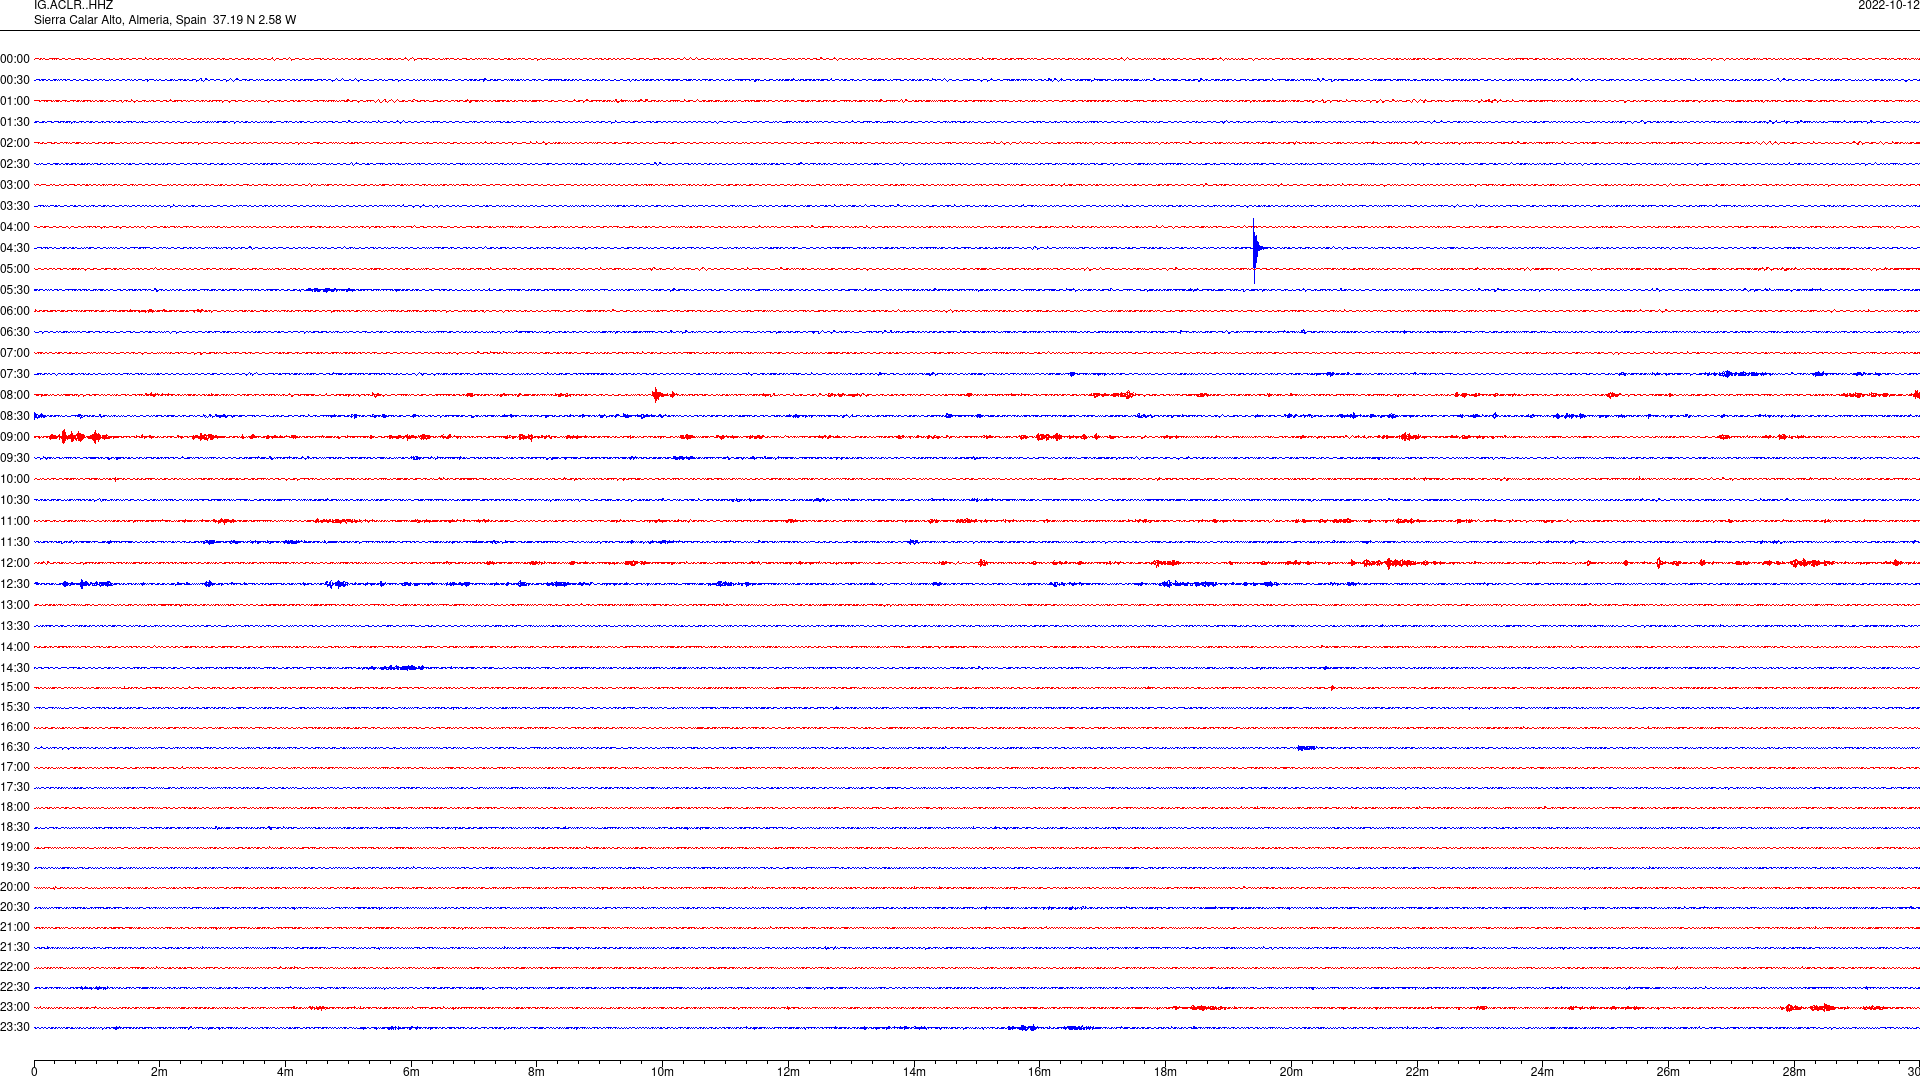
Task: Select the 12:30 row label
Action: pos(15,584)
